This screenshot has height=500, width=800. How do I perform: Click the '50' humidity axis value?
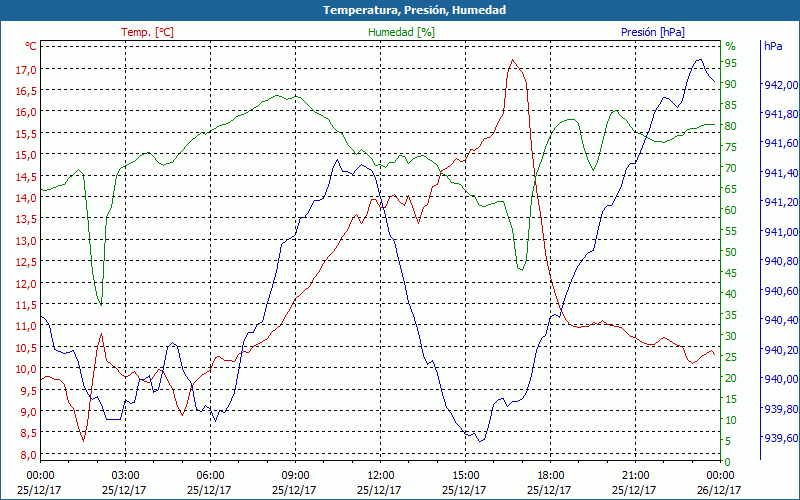click(731, 252)
